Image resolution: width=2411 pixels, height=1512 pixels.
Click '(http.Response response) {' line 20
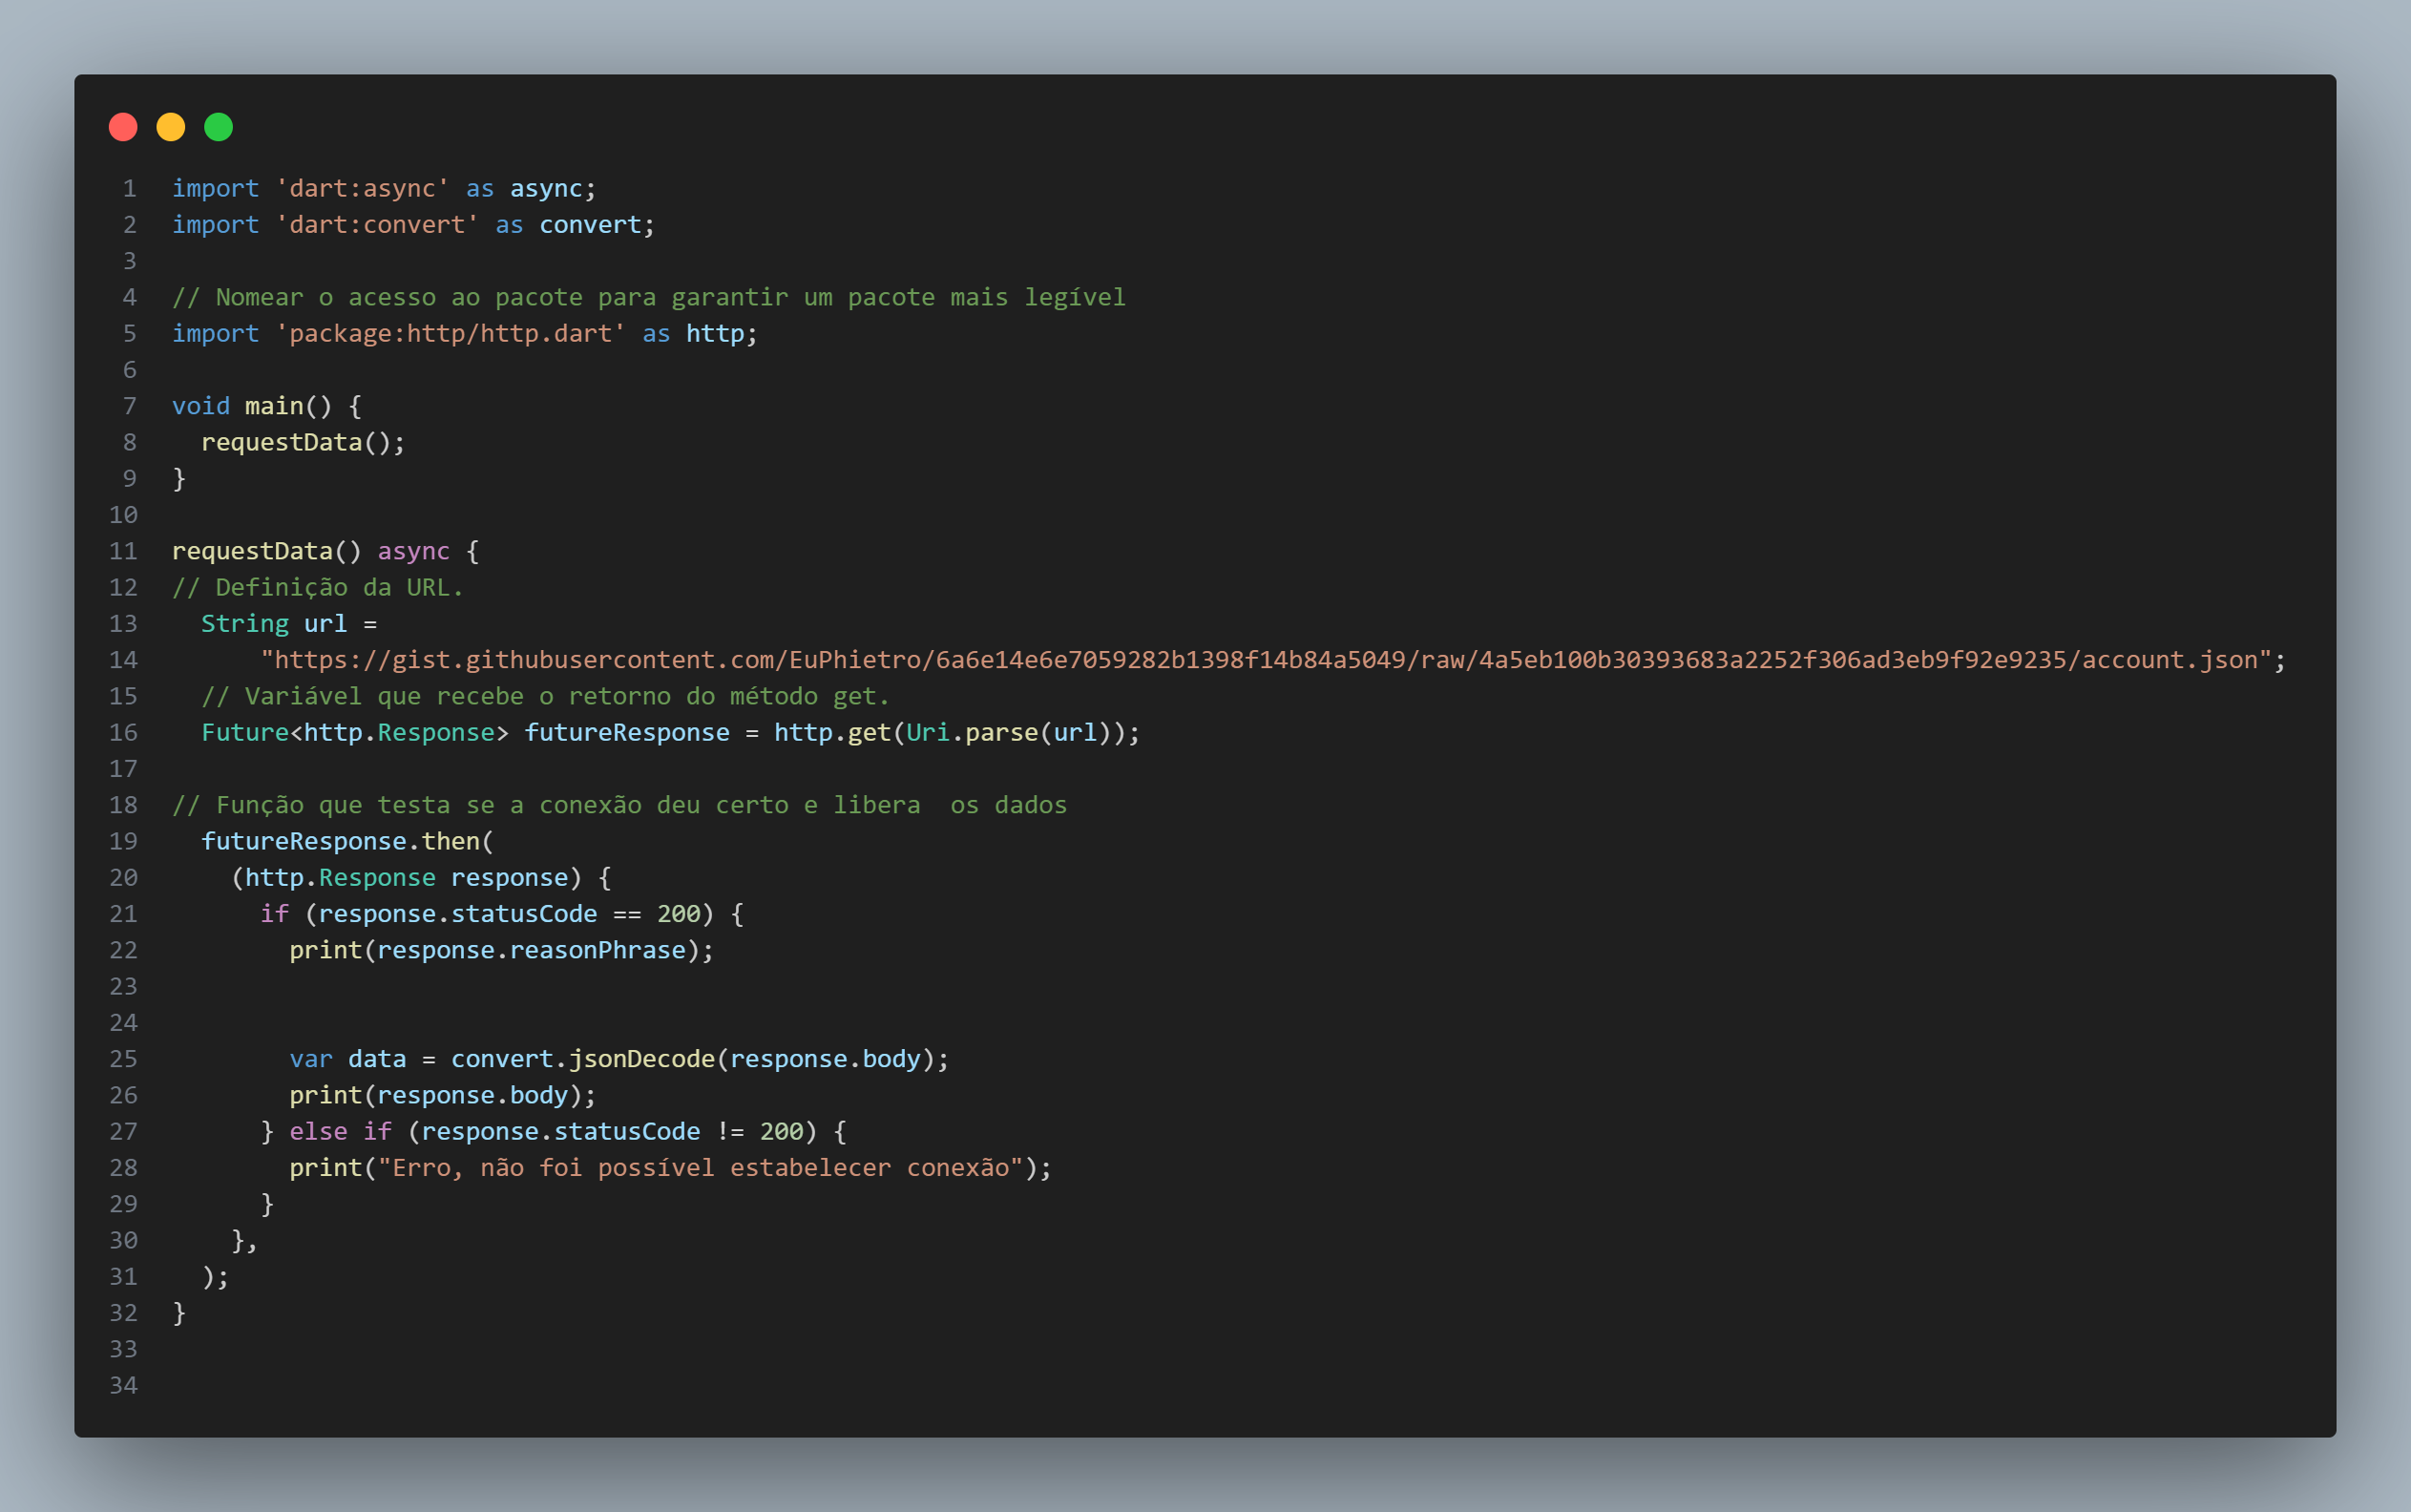click(421, 877)
